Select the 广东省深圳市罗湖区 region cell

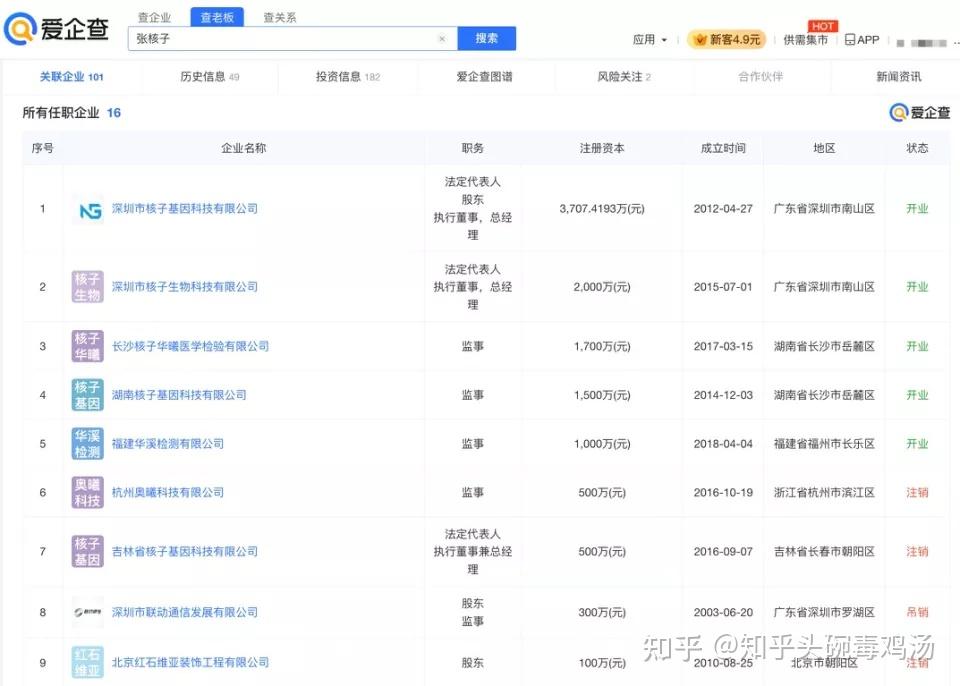824,612
